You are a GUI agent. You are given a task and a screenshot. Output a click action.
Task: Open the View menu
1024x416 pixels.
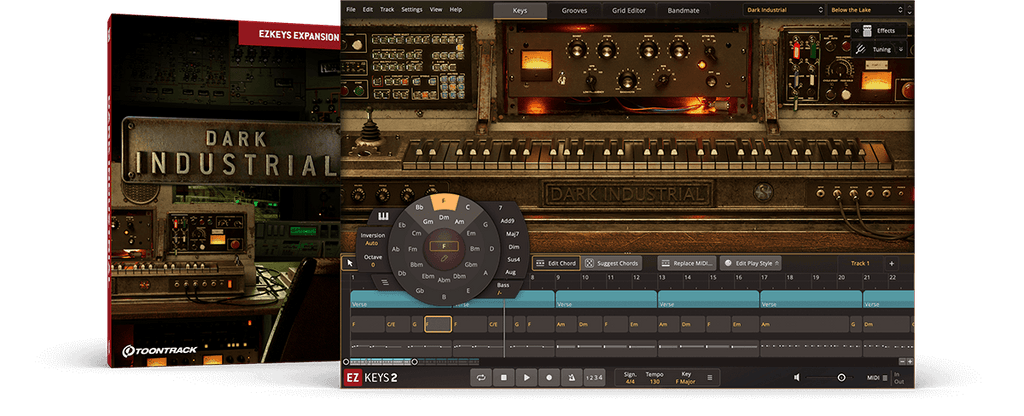pyautogui.click(x=436, y=10)
